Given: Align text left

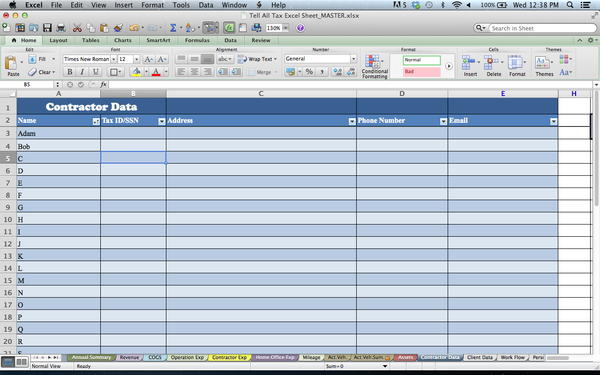Looking at the screenshot, I should tap(181, 72).
